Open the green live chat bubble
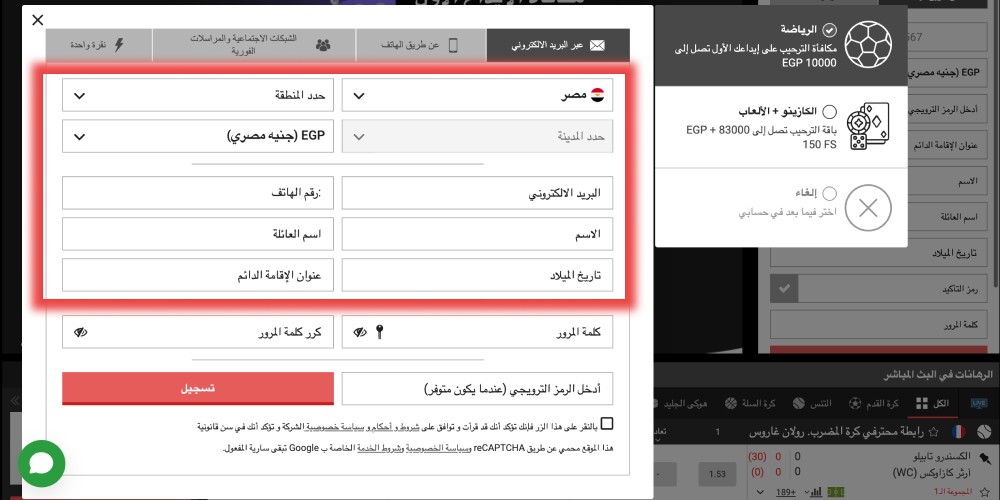This screenshot has width=1000, height=500. (x=41, y=464)
